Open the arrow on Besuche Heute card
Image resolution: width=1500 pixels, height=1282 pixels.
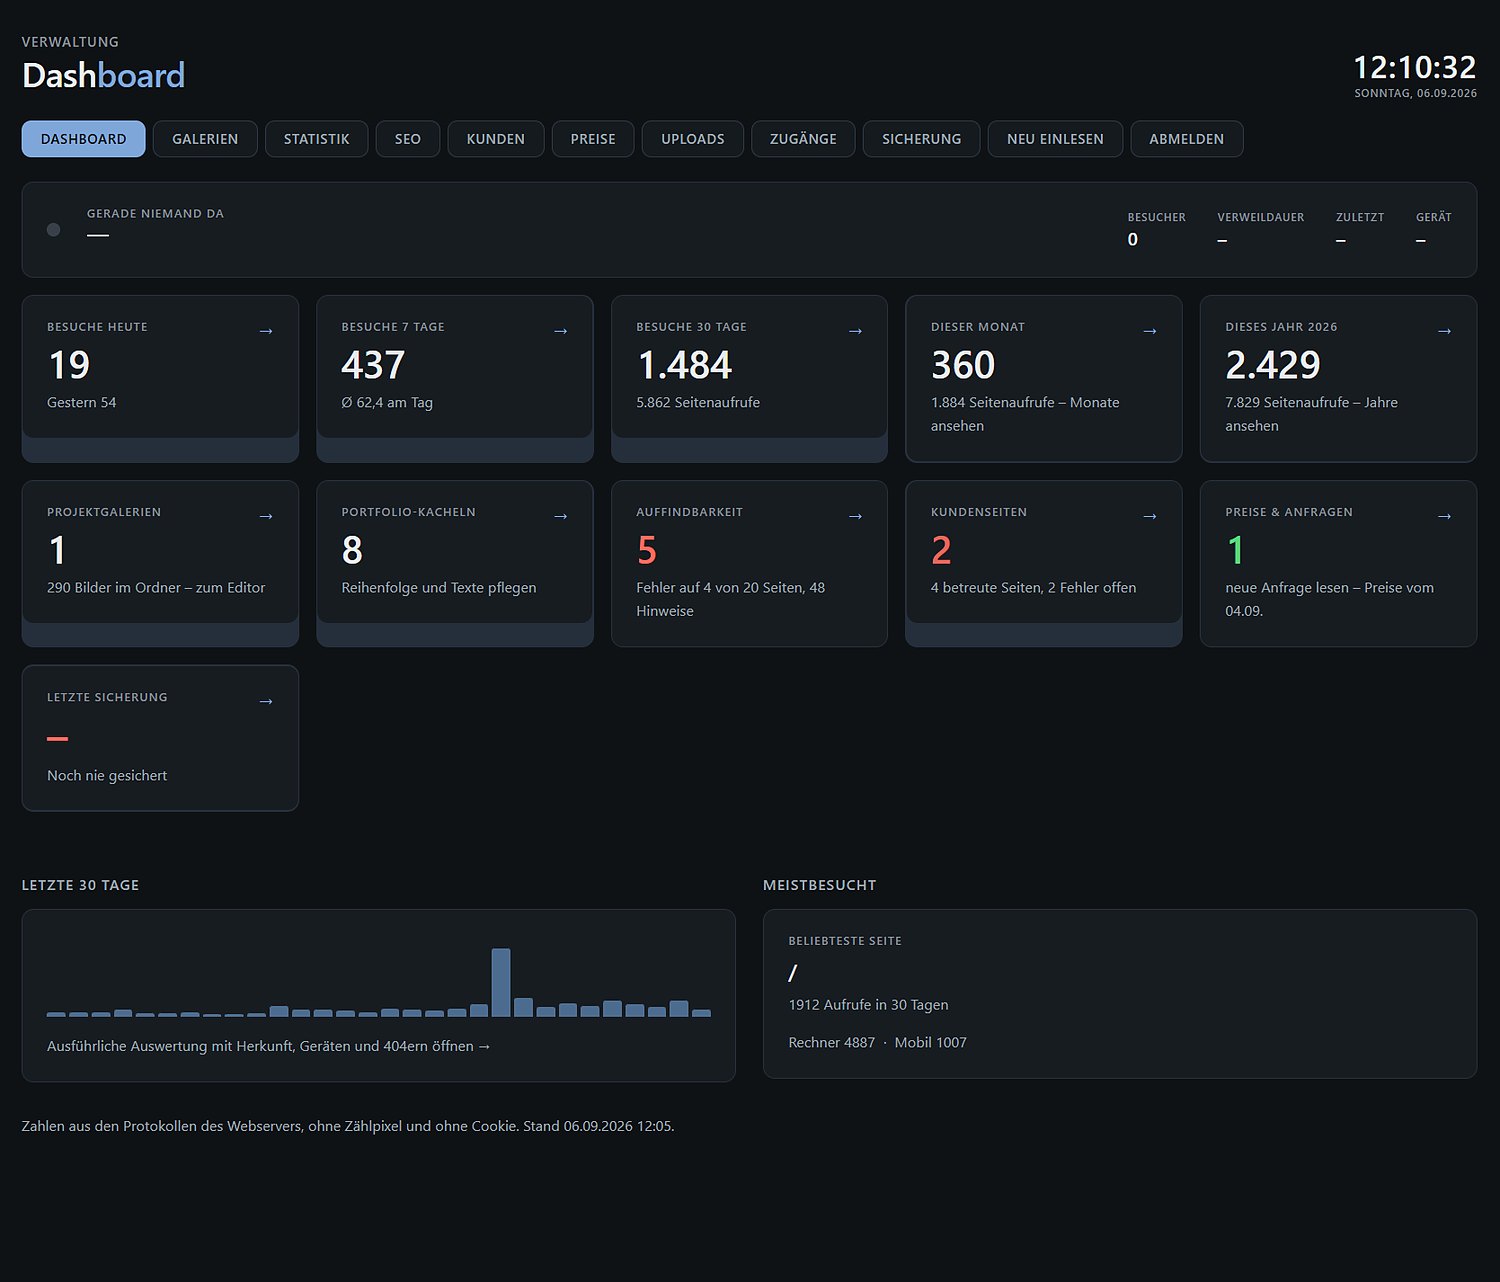pos(266,331)
